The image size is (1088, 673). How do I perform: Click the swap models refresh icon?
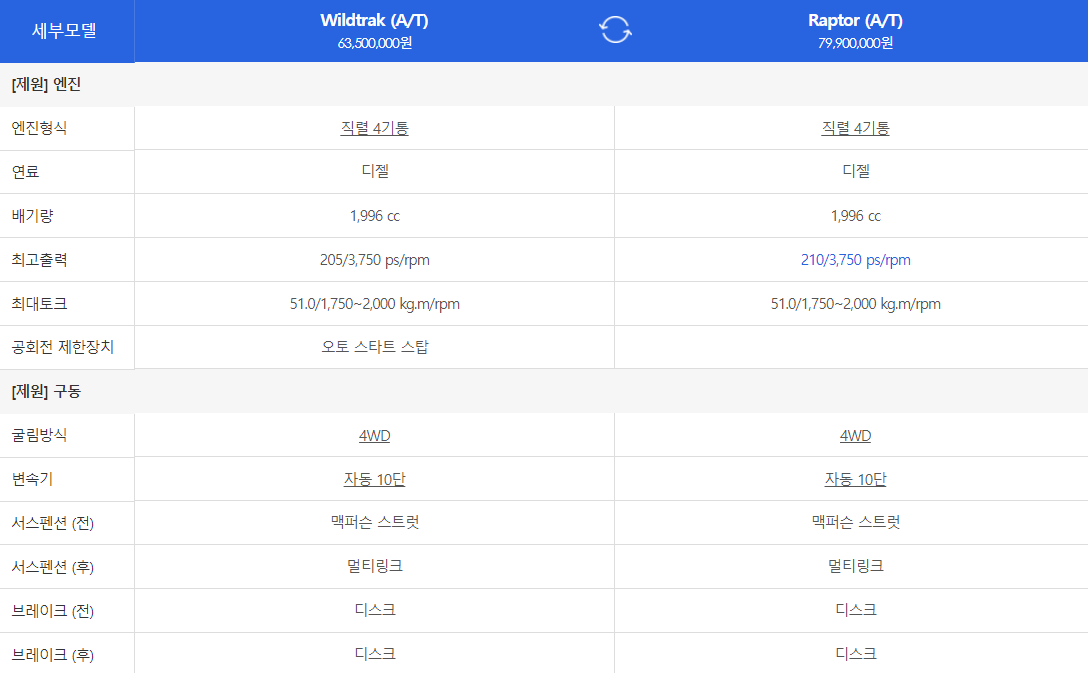click(615, 30)
